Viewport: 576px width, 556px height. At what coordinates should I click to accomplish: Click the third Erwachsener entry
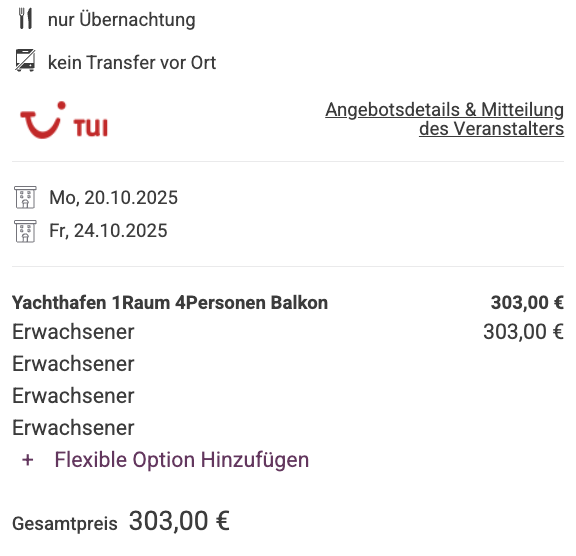pos(73,396)
